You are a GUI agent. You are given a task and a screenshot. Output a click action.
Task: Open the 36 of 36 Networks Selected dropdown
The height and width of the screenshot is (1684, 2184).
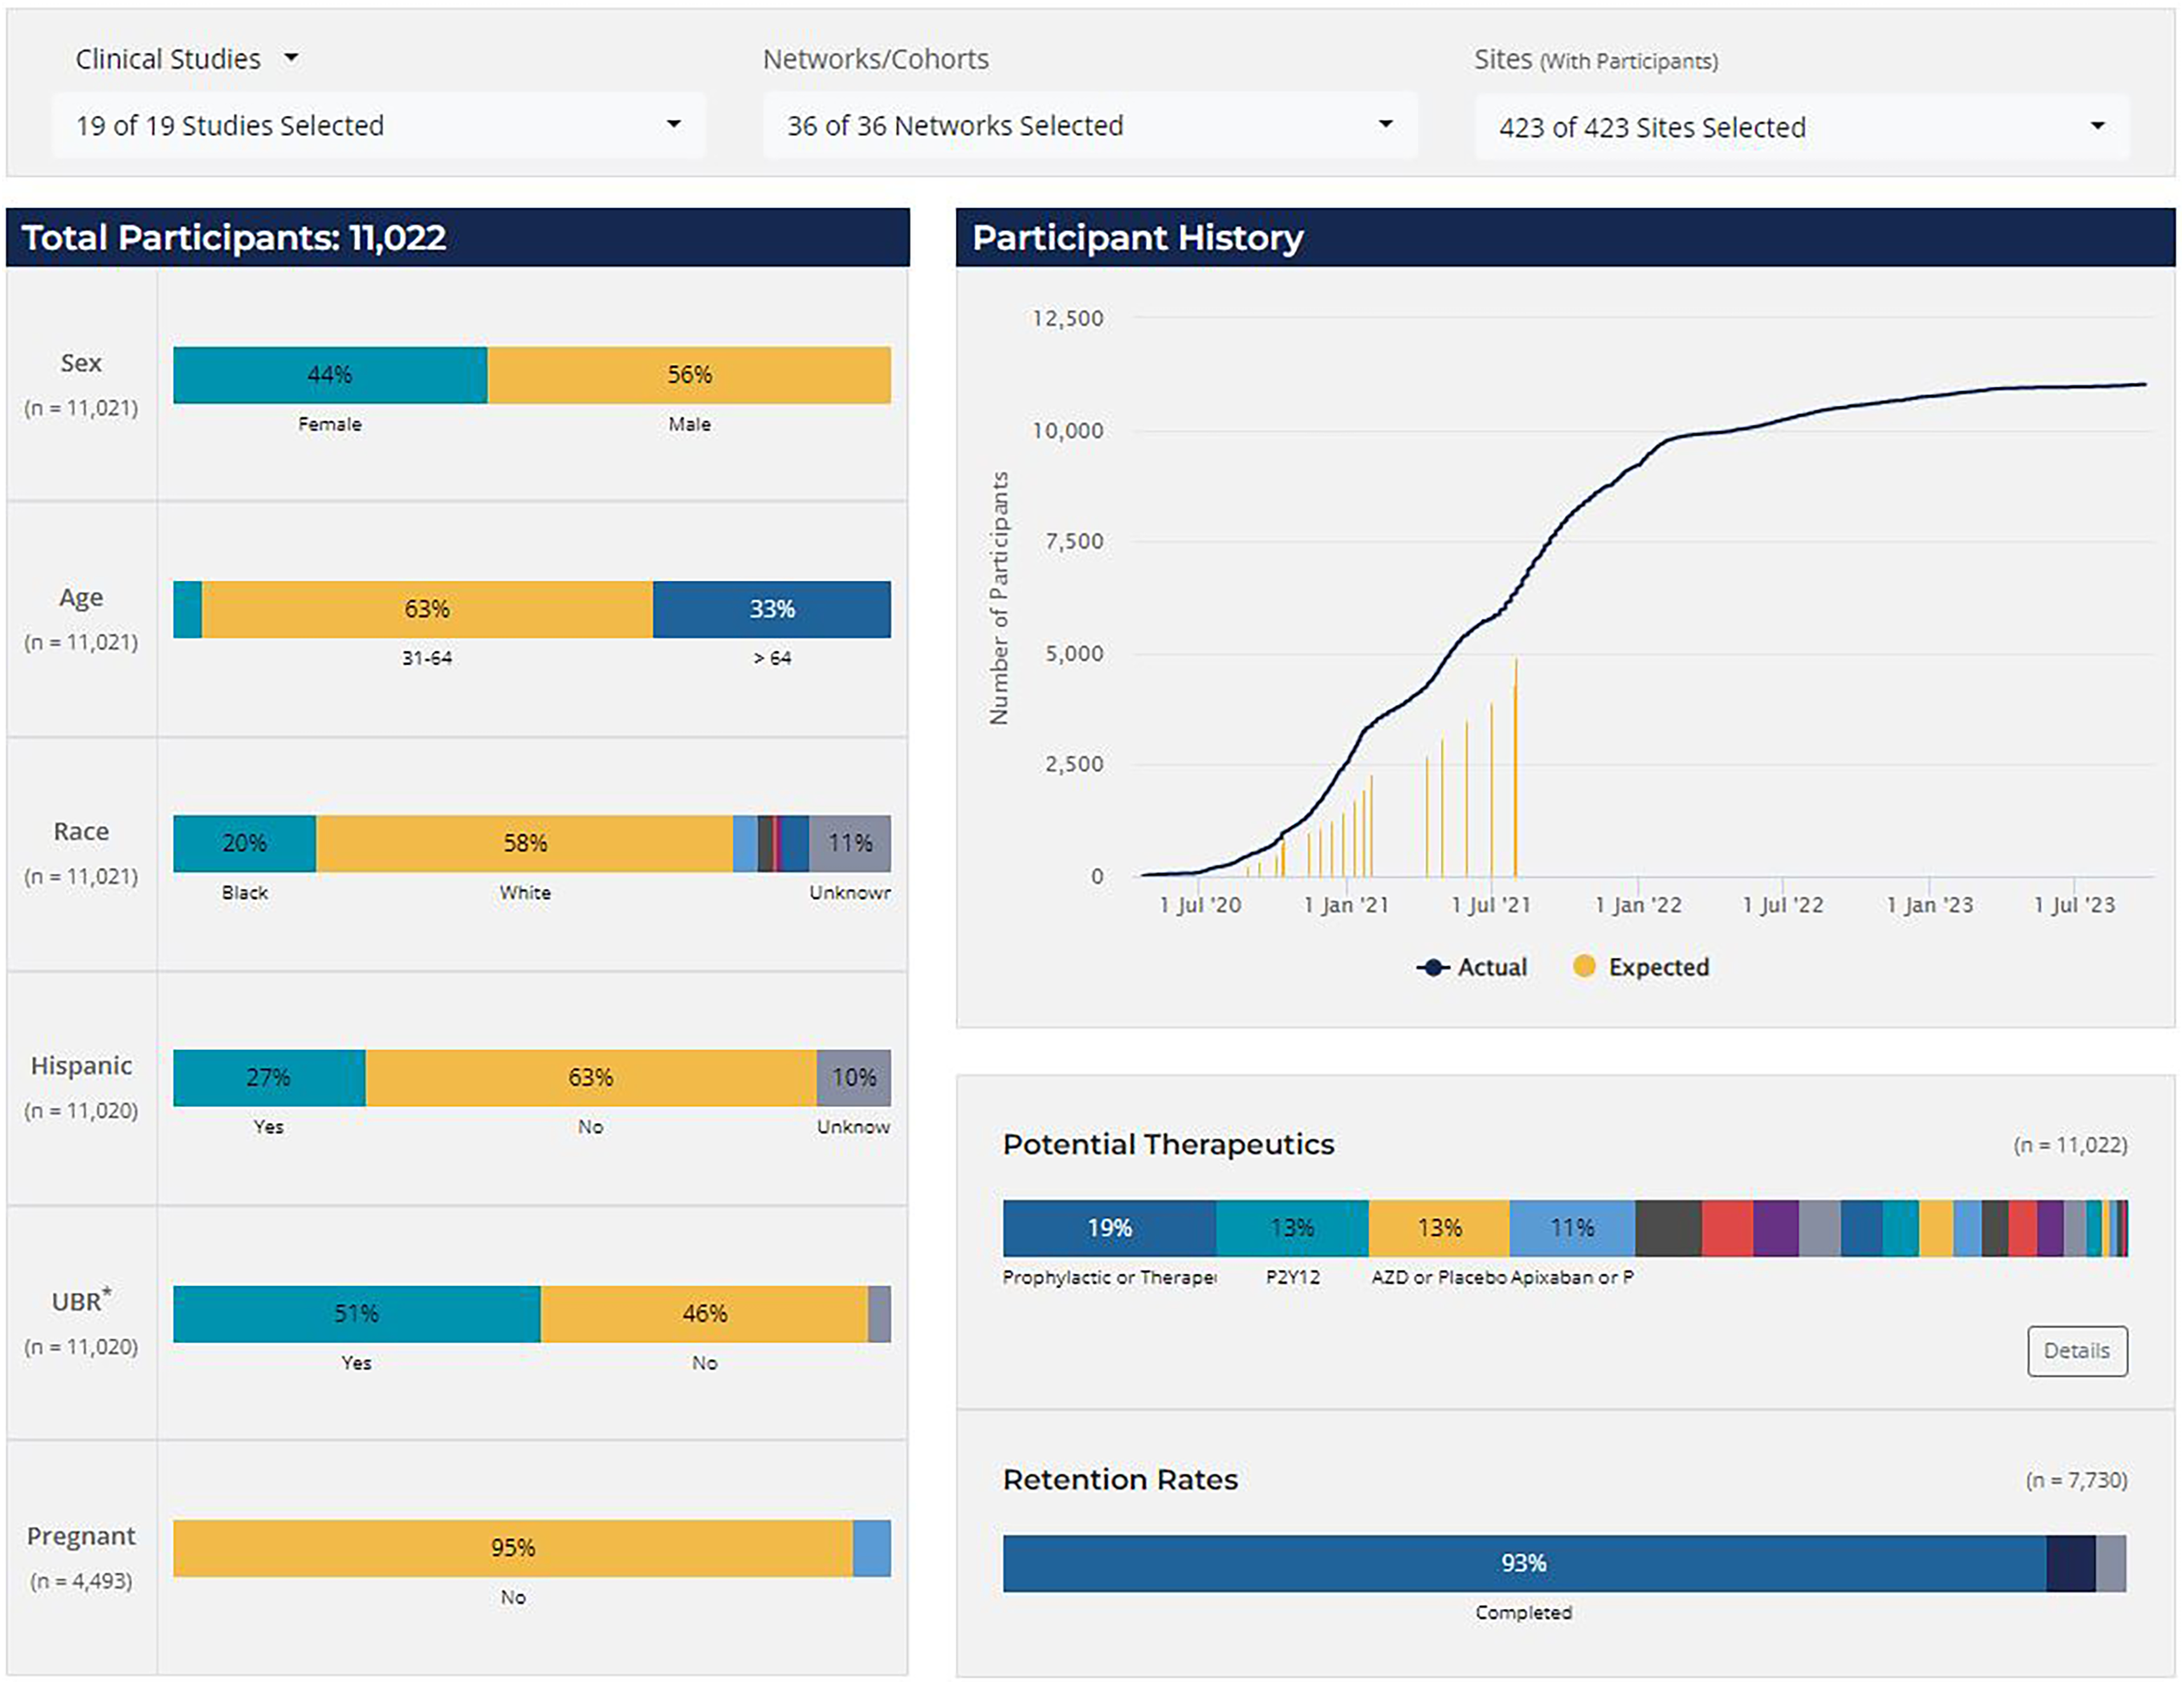pyautogui.click(x=1089, y=126)
